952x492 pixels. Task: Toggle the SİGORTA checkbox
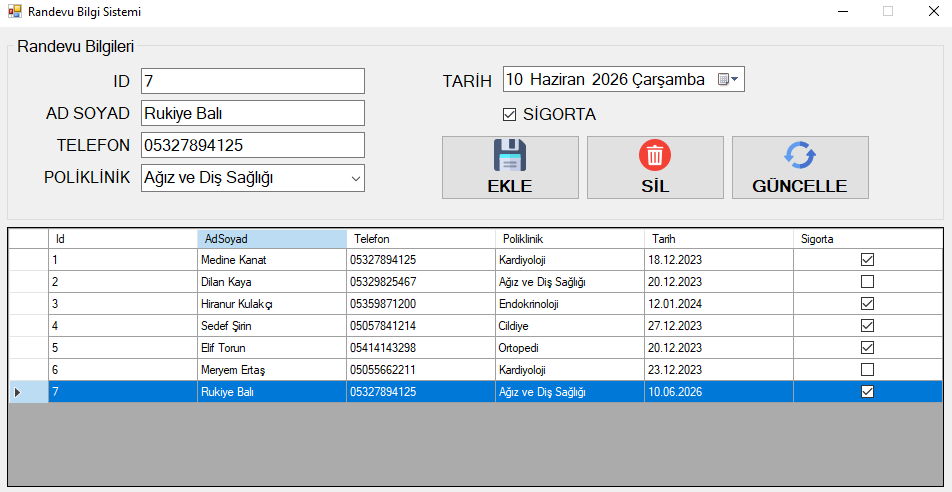pos(510,115)
